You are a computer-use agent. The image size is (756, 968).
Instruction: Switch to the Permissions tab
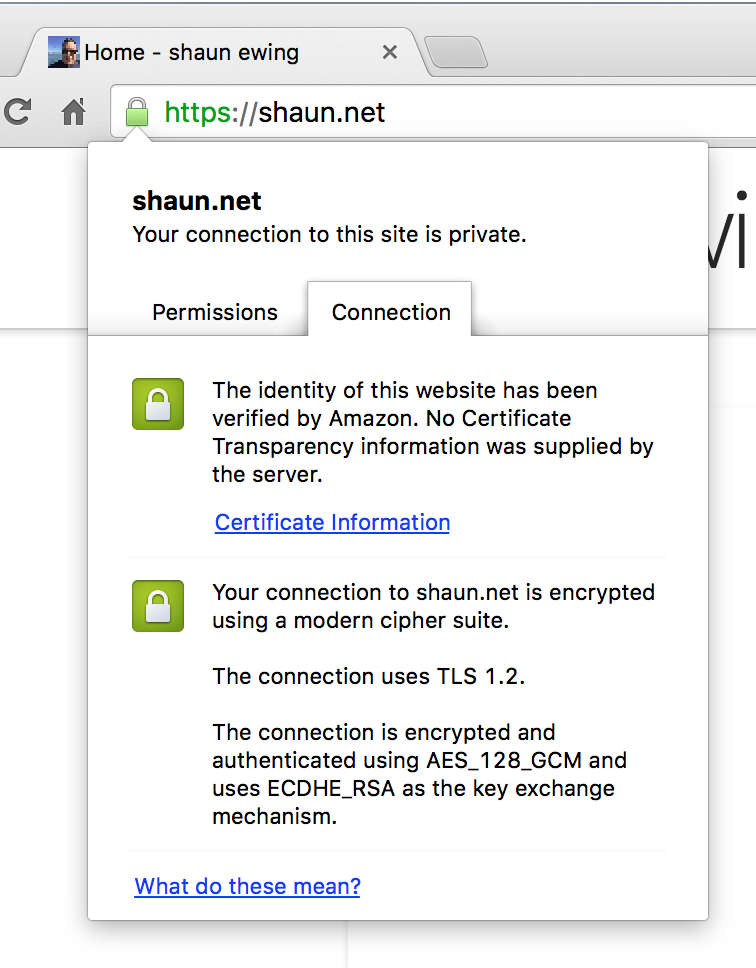[215, 312]
